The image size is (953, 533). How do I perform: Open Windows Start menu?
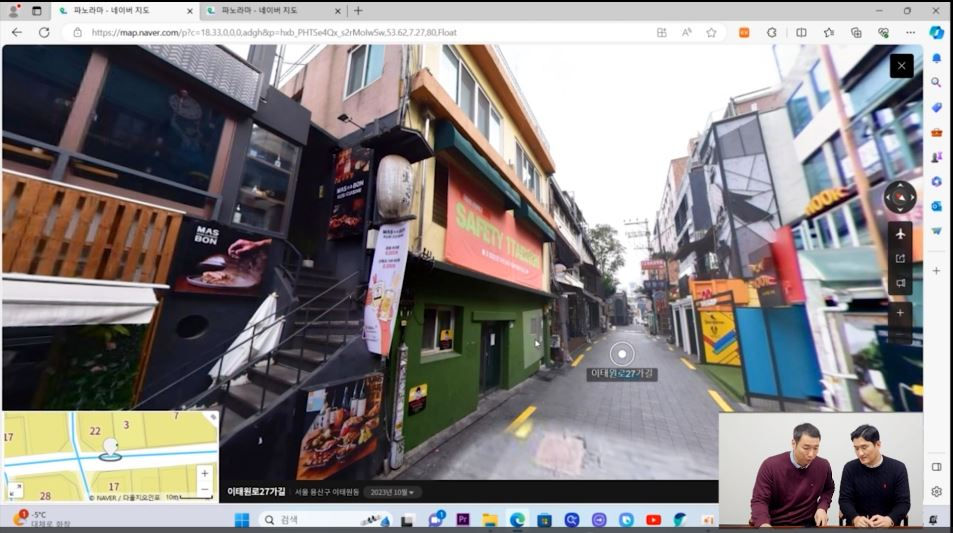[x=242, y=520]
